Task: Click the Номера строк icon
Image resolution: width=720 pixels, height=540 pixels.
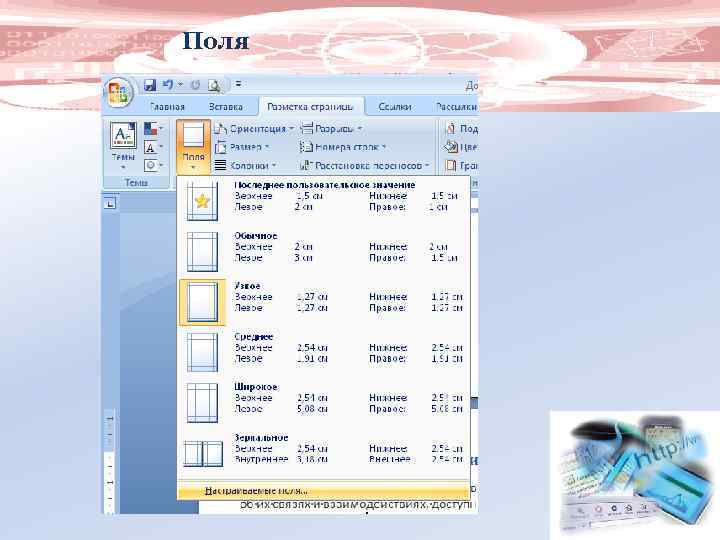Action: pos(306,147)
